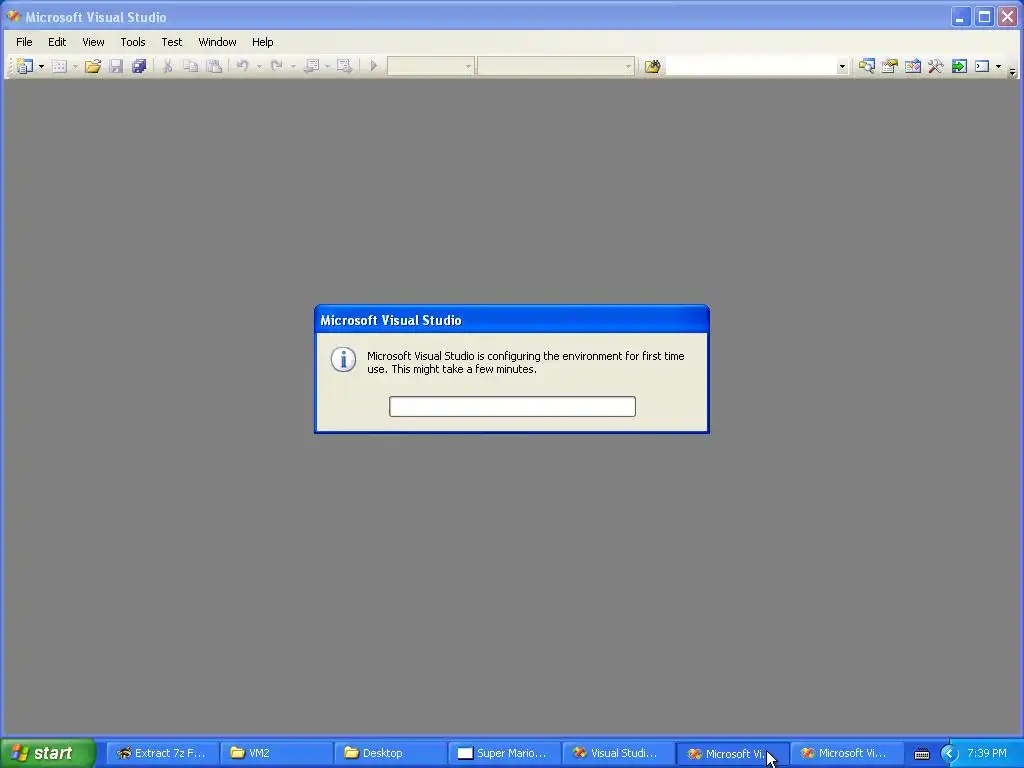Click the 7:39 PM clock
Screen dimensions: 1024x768
(987, 753)
